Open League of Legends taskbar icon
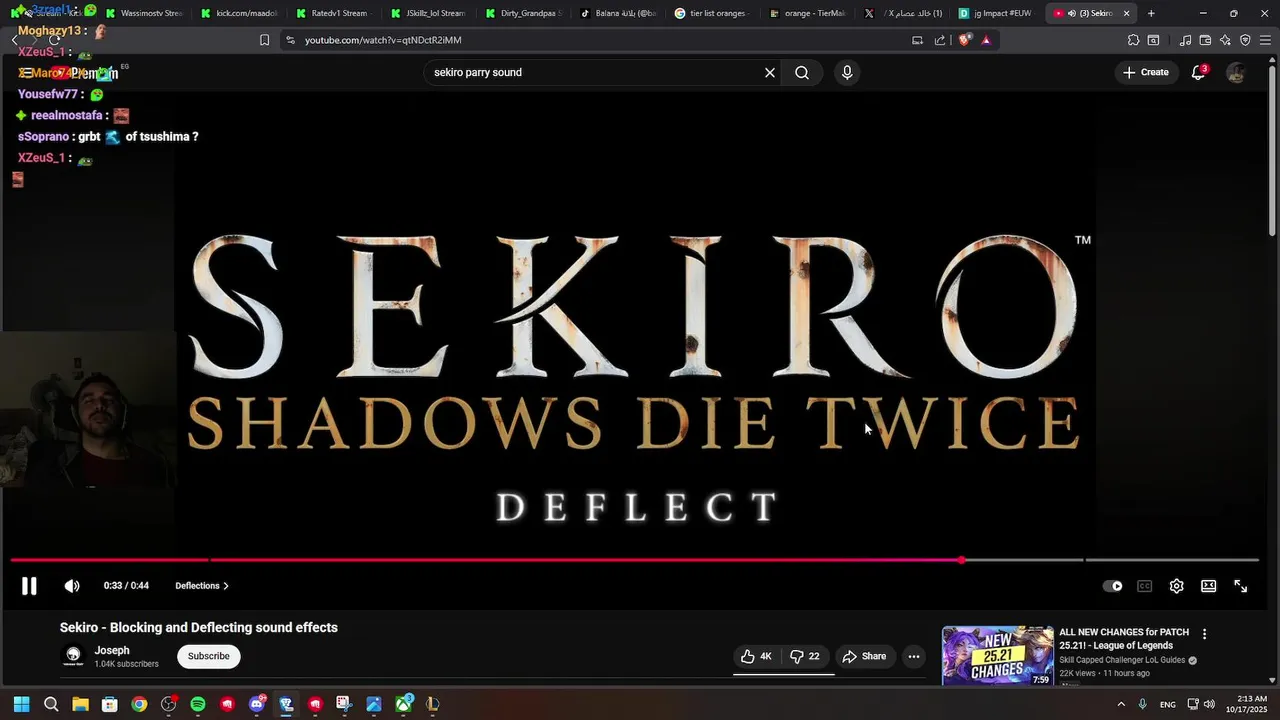 point(433,704)
